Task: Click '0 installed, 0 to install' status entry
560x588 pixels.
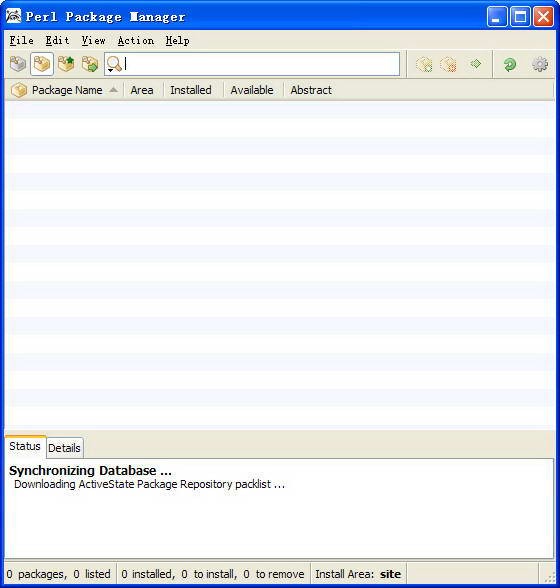Action: point(213,574)
